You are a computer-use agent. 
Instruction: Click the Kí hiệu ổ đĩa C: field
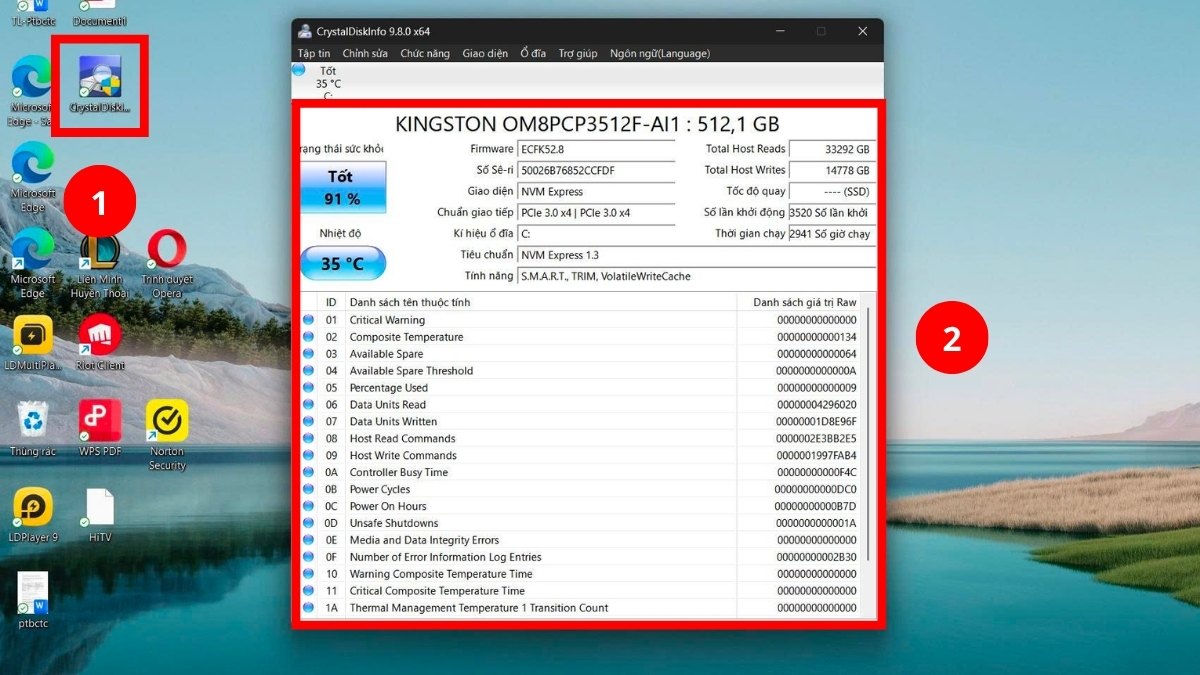tap(596, 234)
